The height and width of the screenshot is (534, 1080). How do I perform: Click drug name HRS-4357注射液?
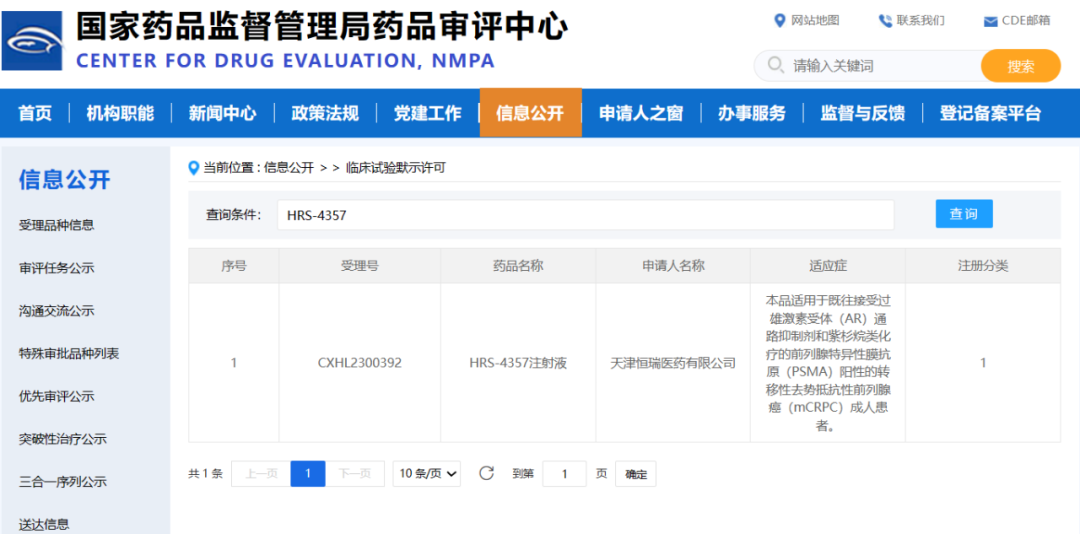coord(518,363)
